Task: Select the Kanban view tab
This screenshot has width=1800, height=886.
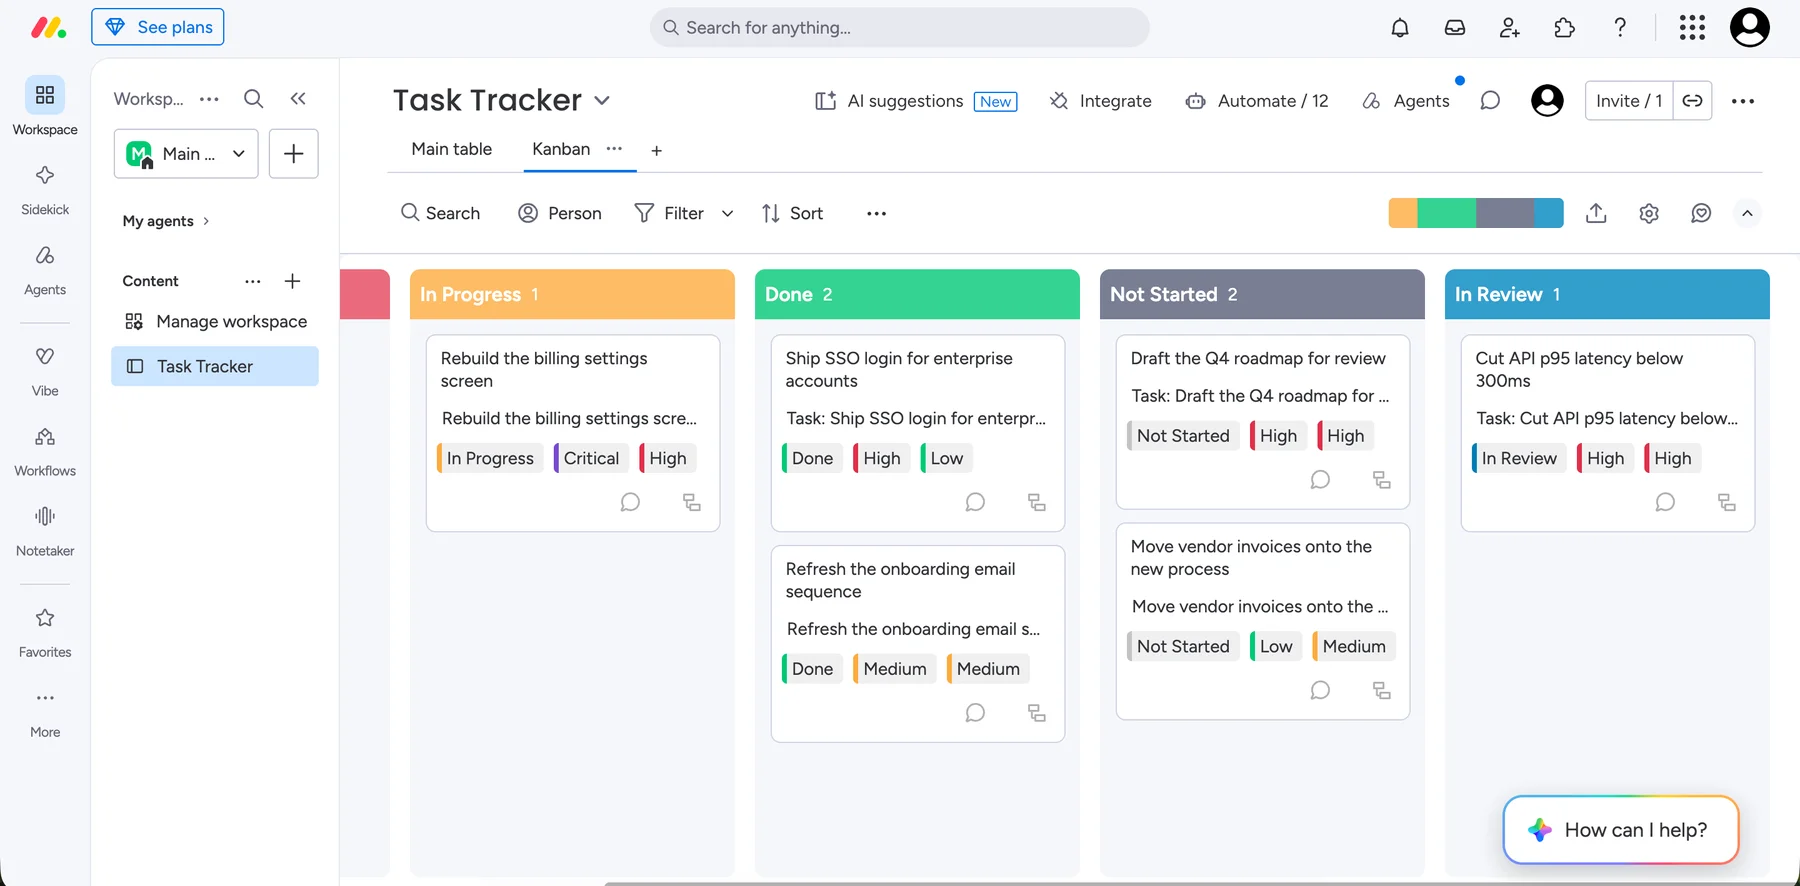Action: 561,149
